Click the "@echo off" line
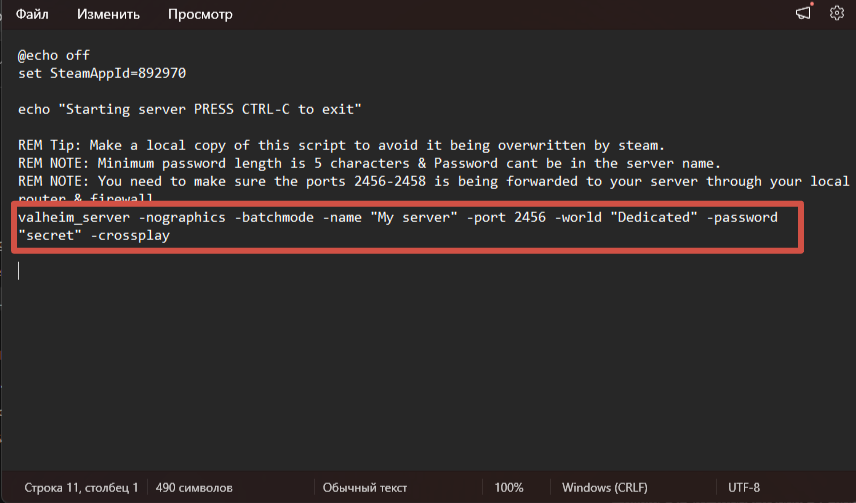 pos(54,55)
